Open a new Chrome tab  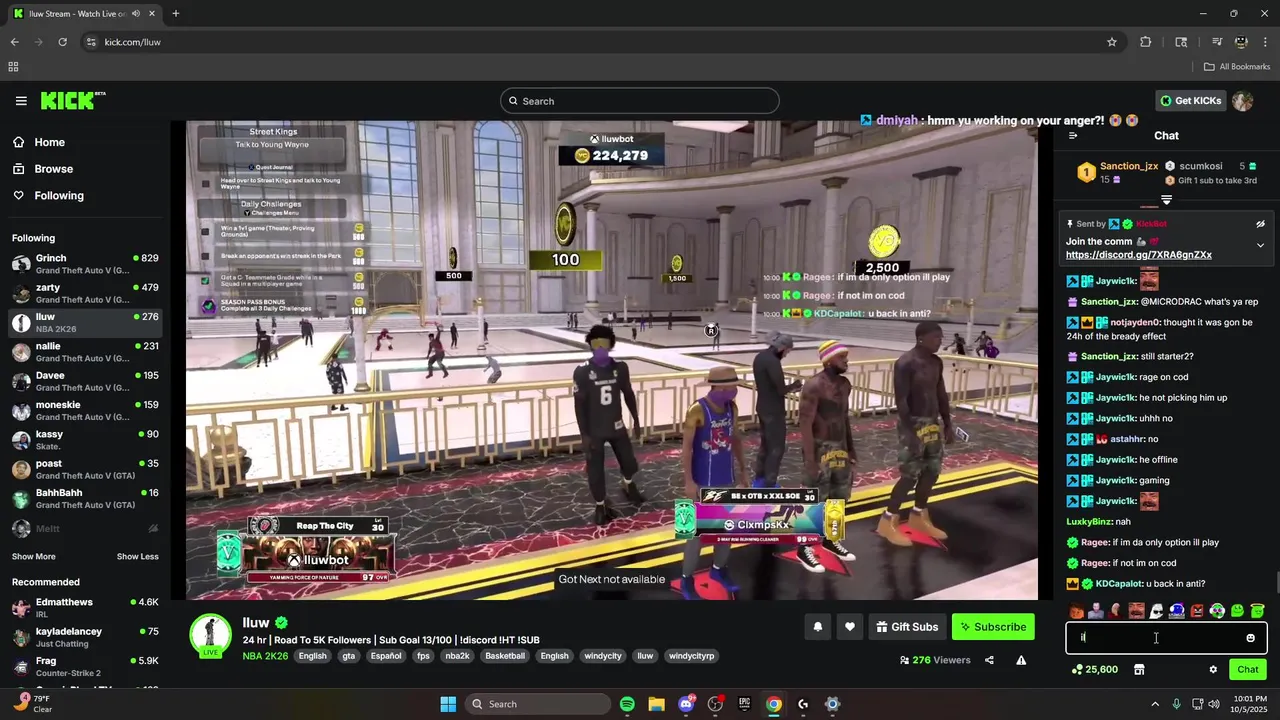tap(175, 14)
